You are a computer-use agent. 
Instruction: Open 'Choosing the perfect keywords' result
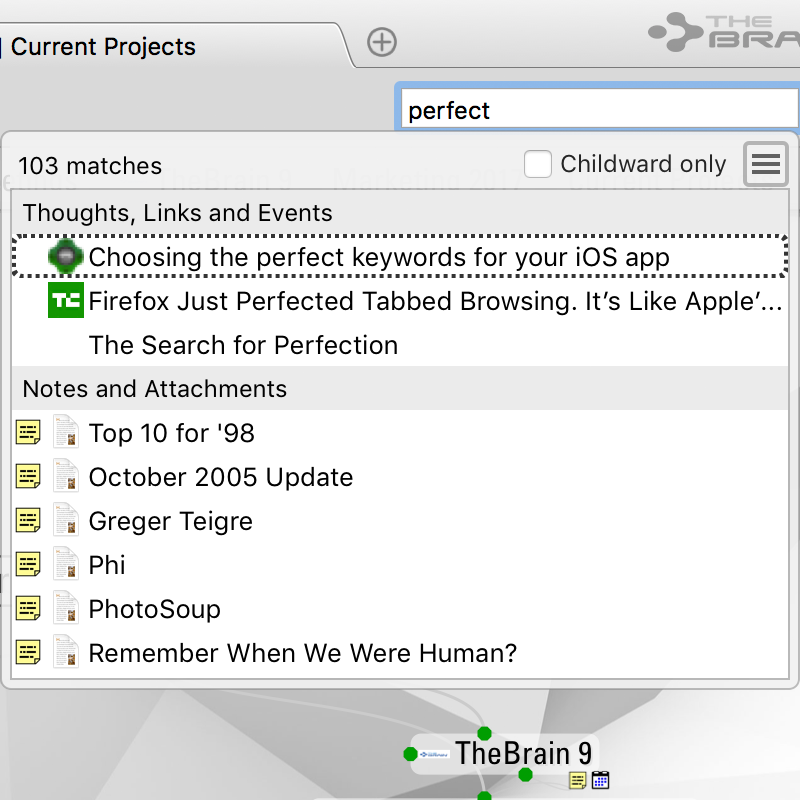[x=378, y=257]
